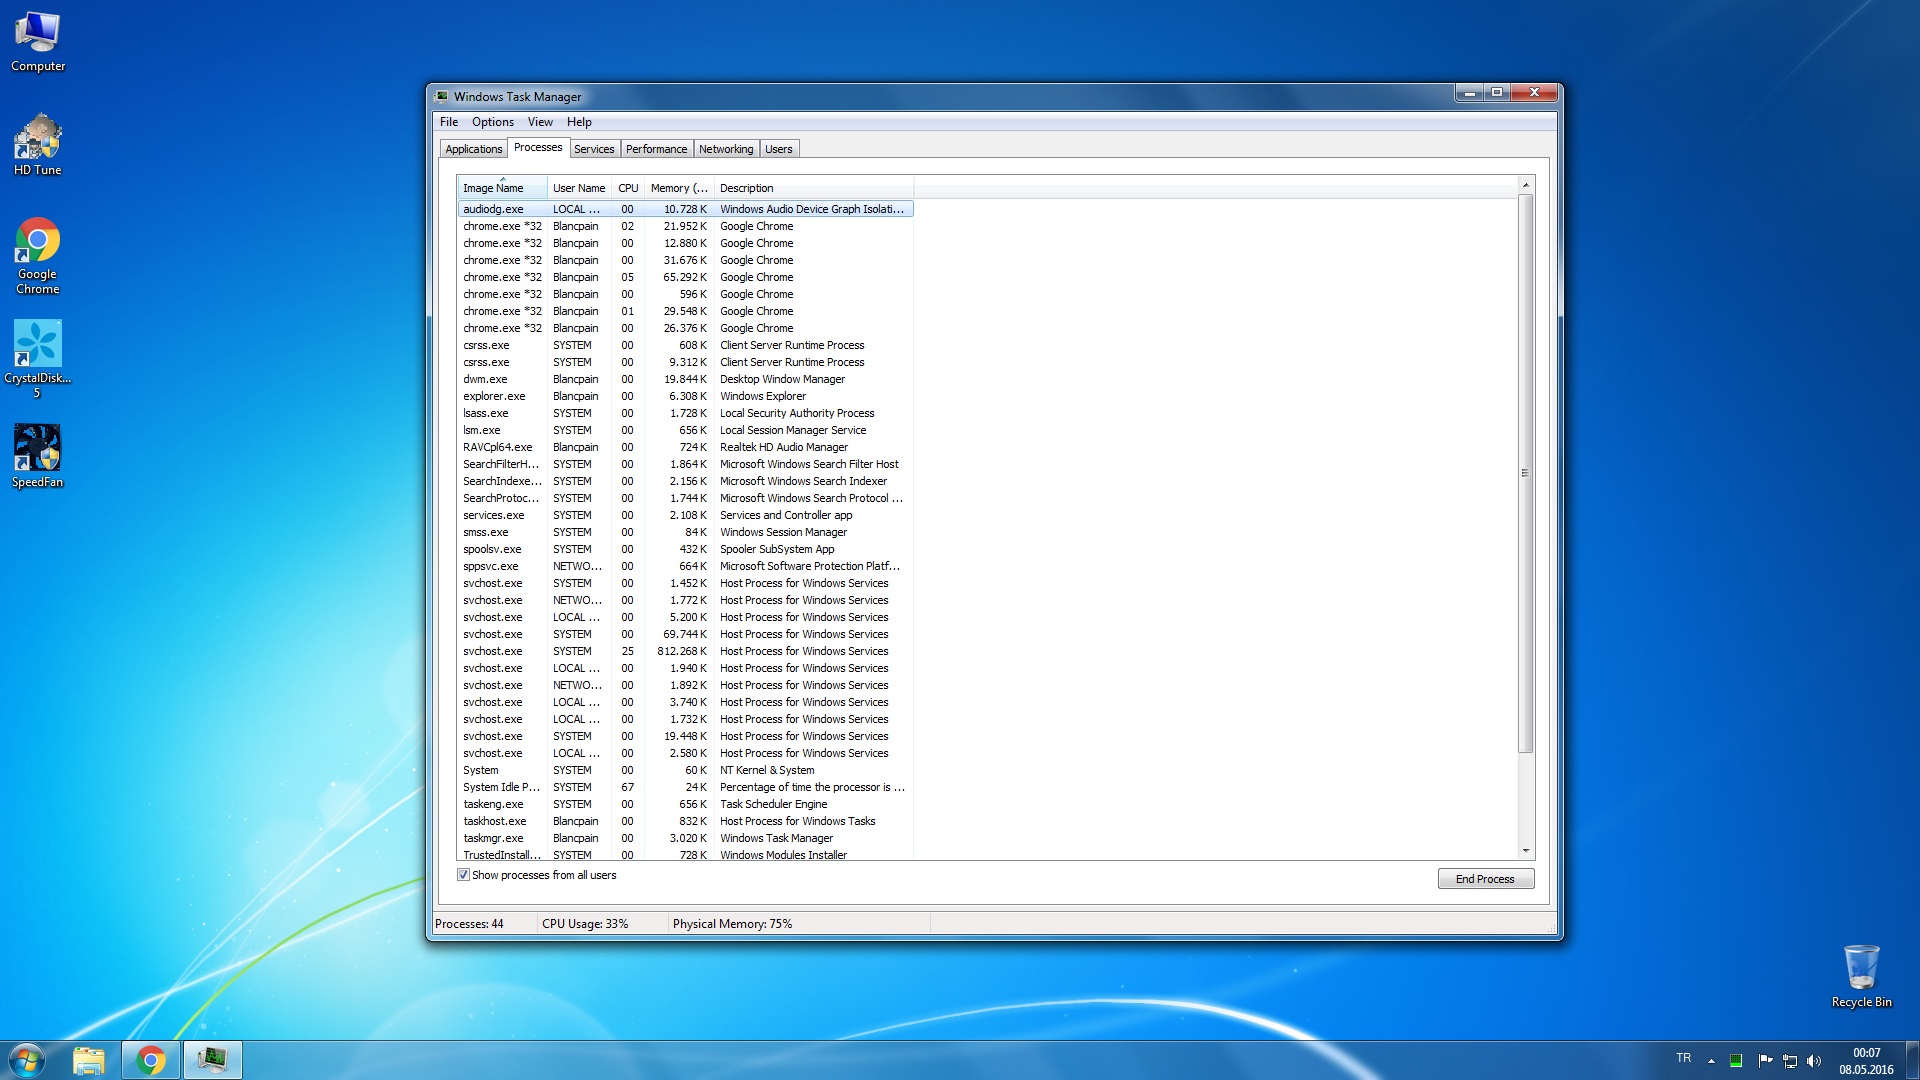Click the Physical Memory: 75% status entry
1920x1080 pixels.
(732, 924)
